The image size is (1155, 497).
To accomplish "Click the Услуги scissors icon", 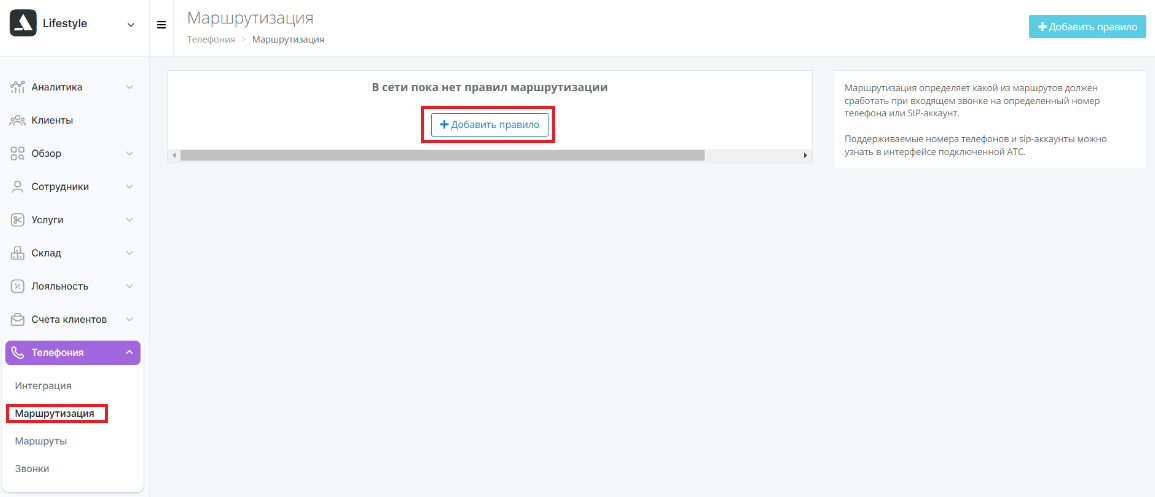I will coord(18,219).
